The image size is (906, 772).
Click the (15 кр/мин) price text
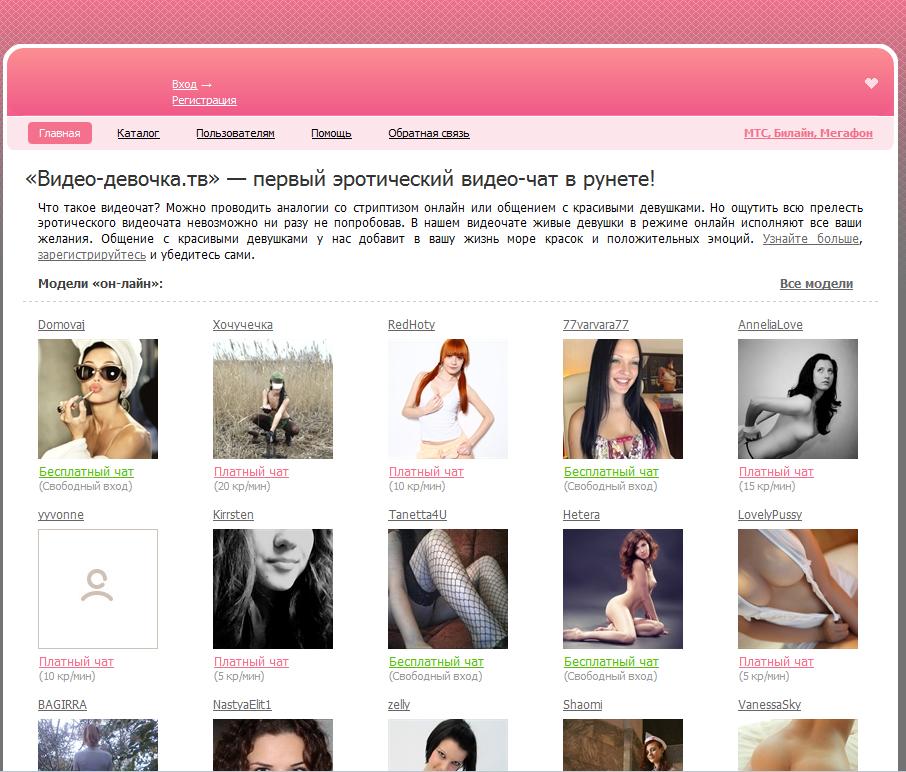(767, 487)
